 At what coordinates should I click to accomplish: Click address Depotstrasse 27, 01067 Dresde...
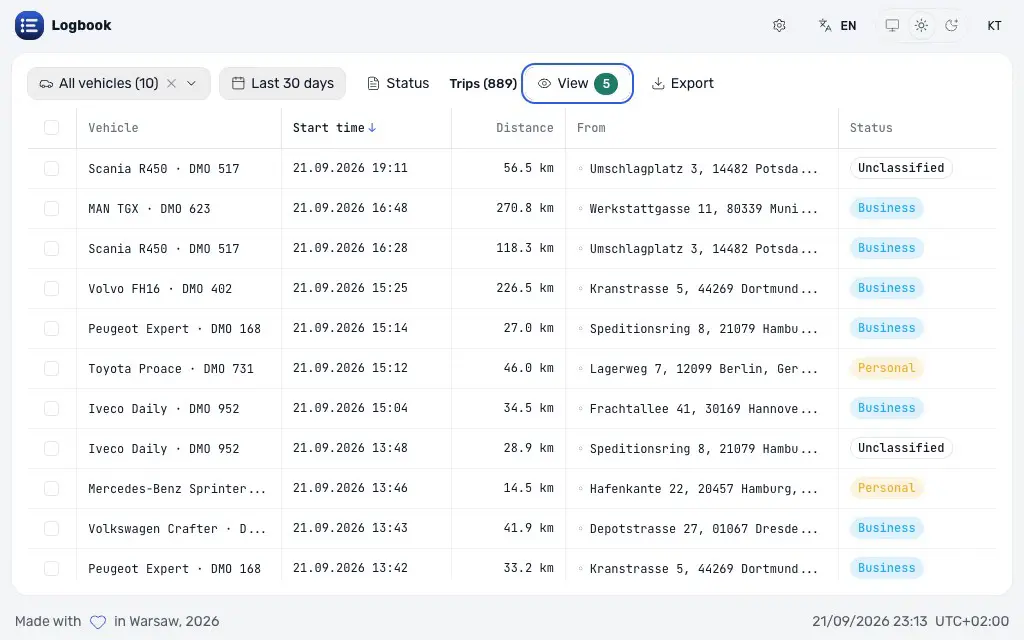pos(703,528)
